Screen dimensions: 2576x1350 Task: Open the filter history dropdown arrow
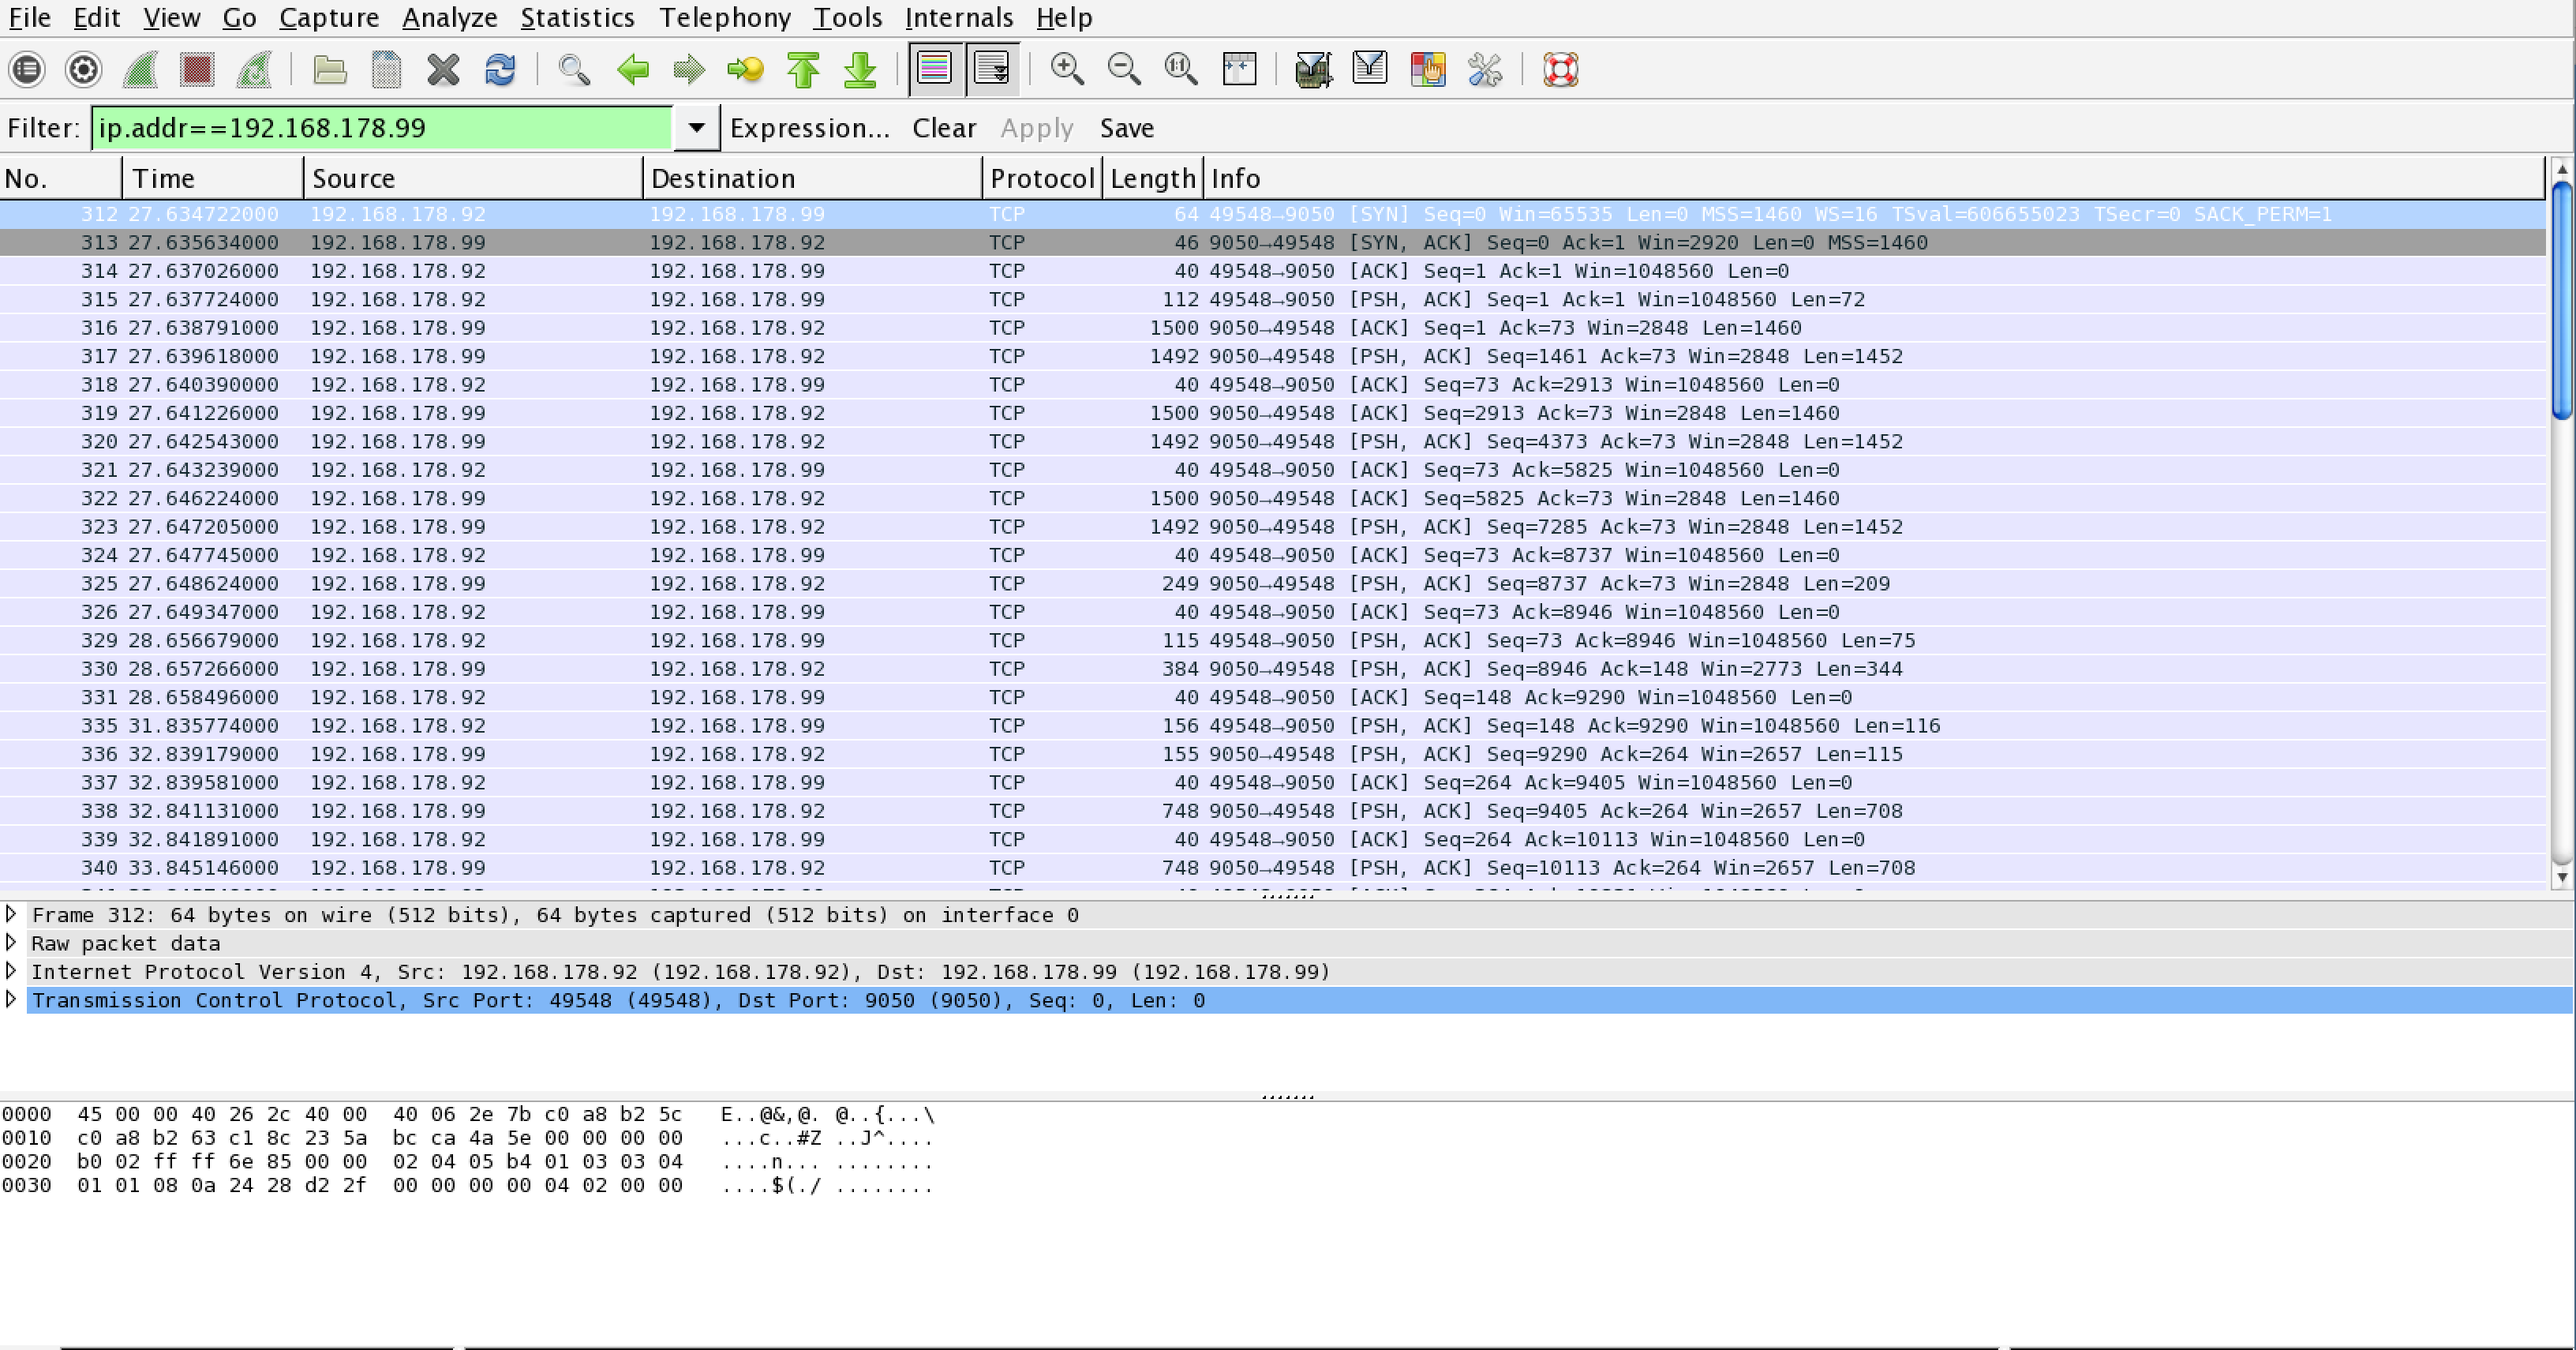[x=696, y=128]
